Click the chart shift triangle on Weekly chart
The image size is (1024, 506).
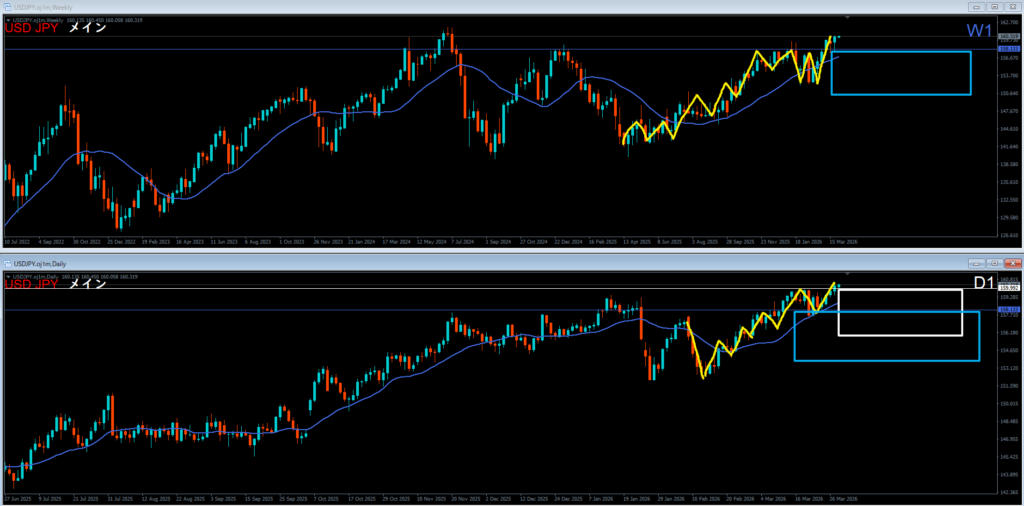848,18
